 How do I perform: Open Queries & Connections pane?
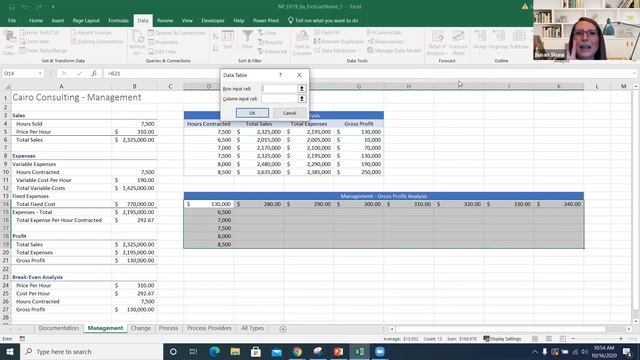[x=177, y=33]
